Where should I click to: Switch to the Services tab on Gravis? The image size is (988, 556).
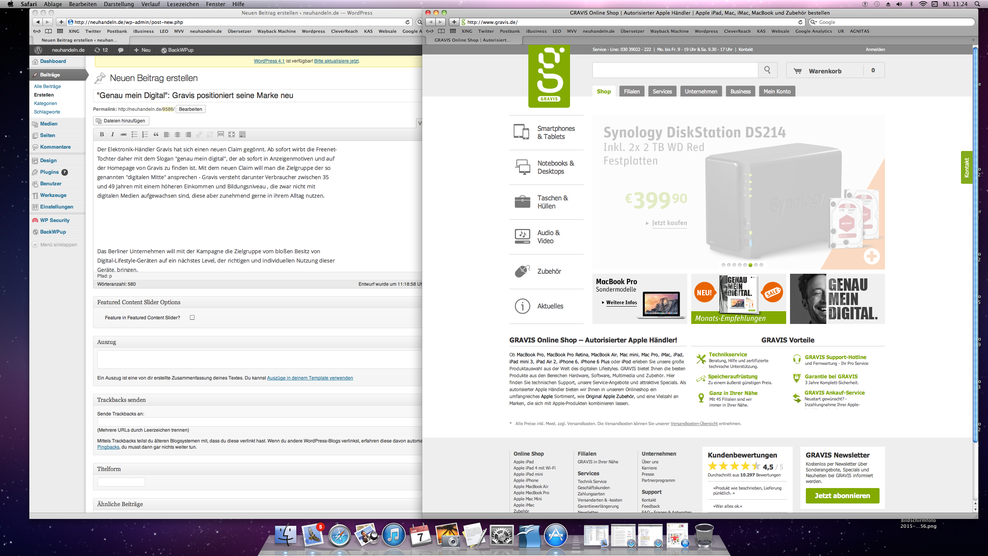point(662,91)
